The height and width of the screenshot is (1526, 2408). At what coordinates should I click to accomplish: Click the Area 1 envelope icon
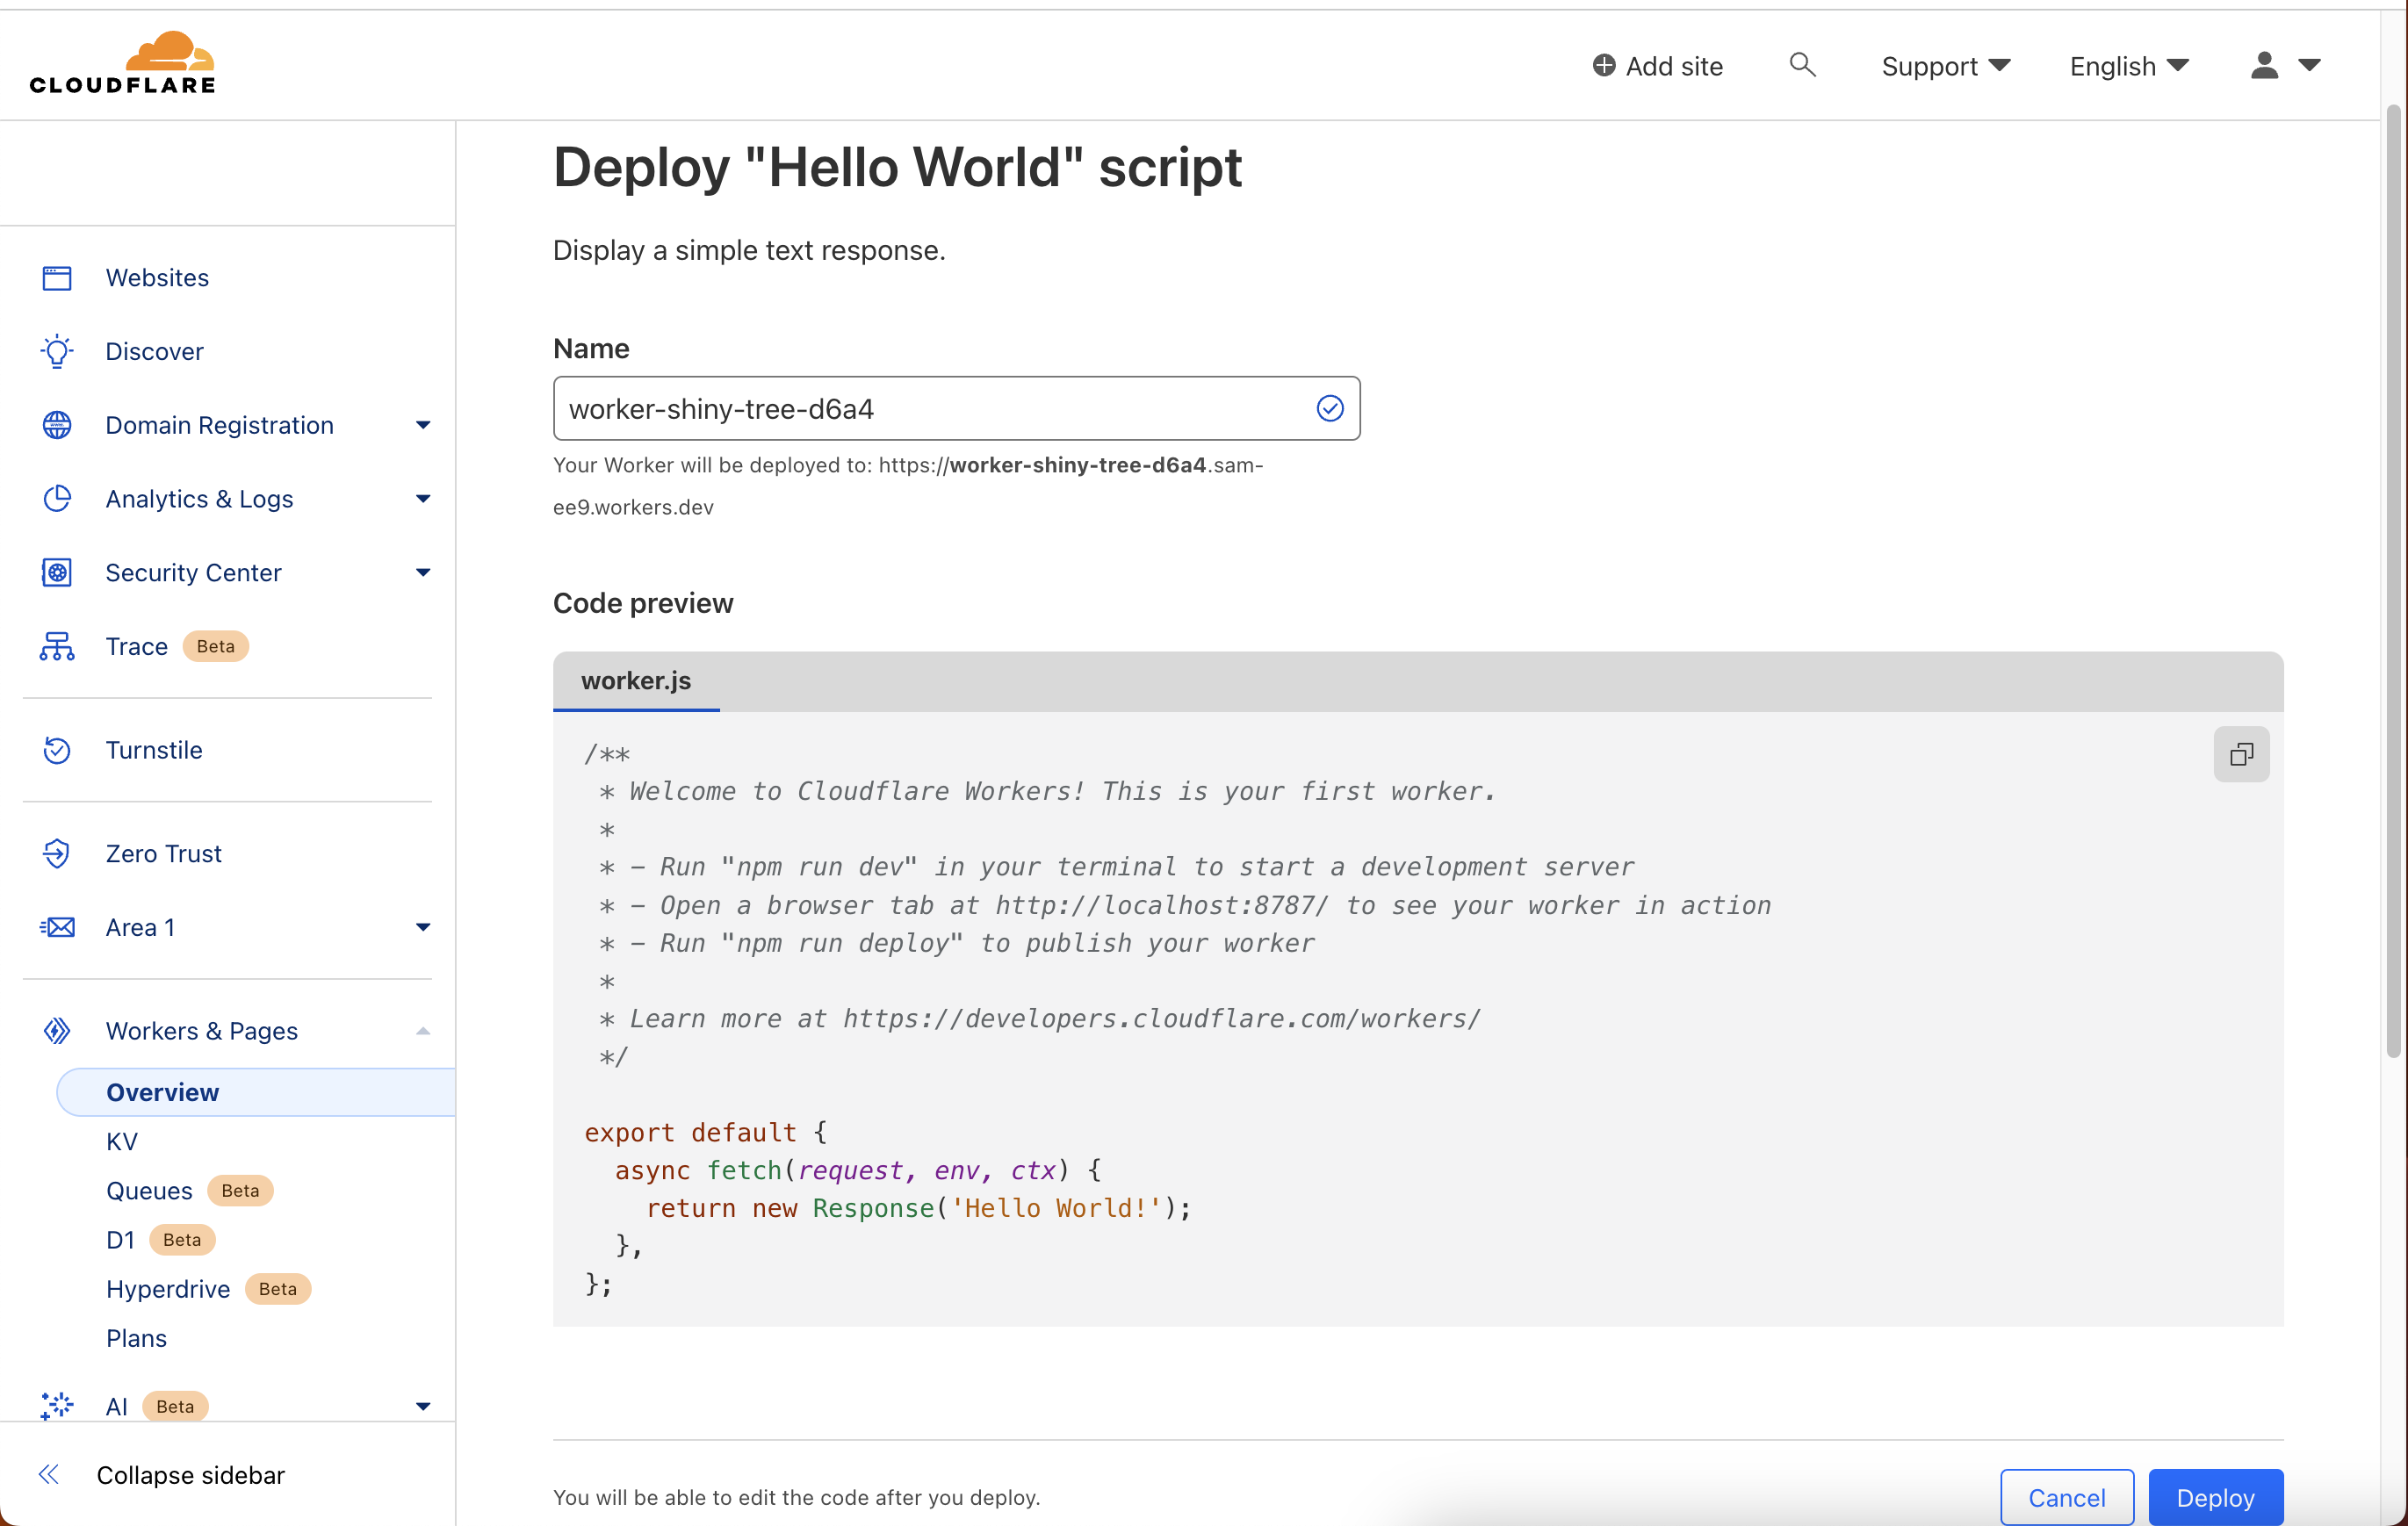pos(57,928)
